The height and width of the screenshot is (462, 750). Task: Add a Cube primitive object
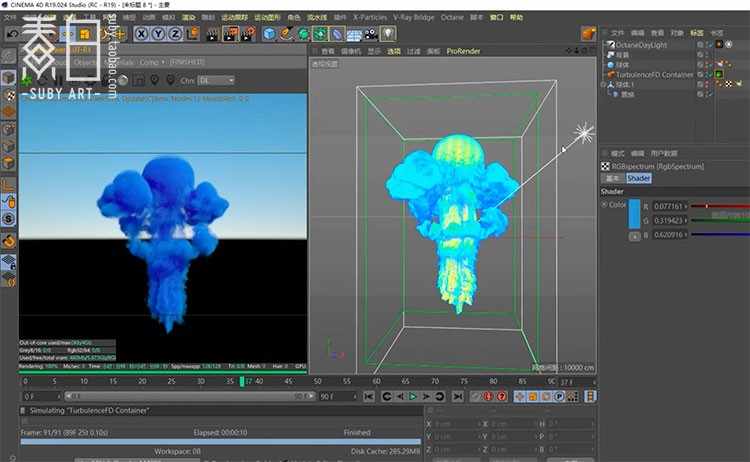[269, 34]
